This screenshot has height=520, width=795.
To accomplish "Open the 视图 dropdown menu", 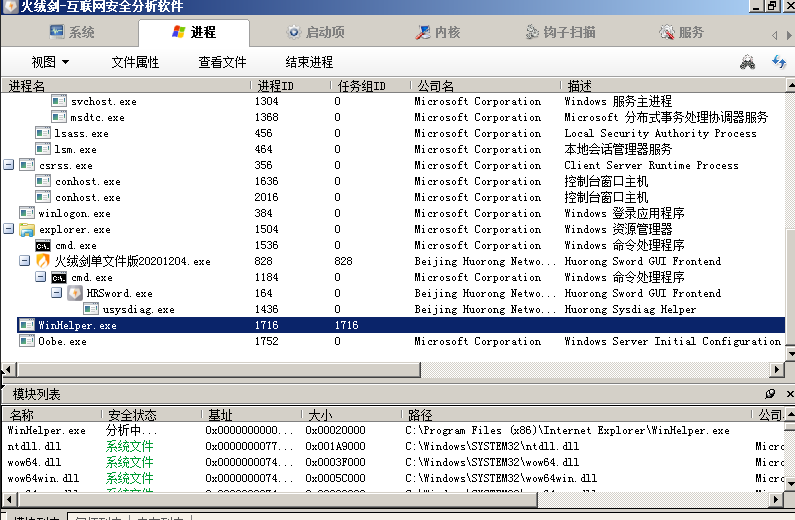I will coord(50,62).
